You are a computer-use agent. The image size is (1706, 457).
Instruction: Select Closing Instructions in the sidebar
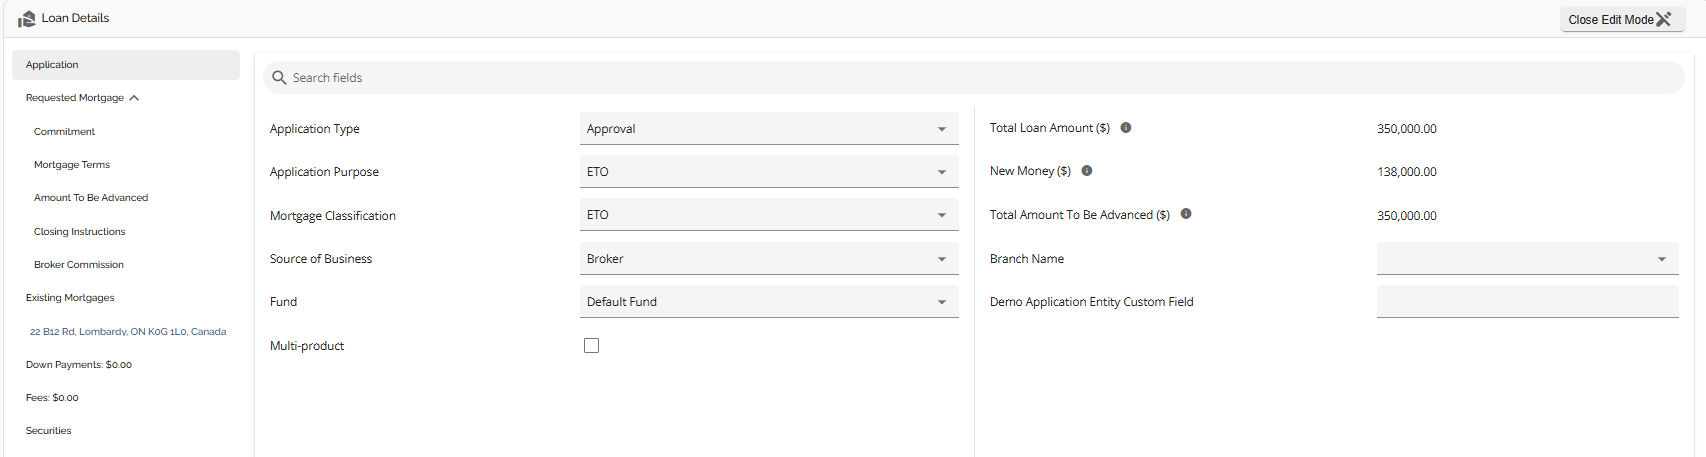[x=80, y=231]
